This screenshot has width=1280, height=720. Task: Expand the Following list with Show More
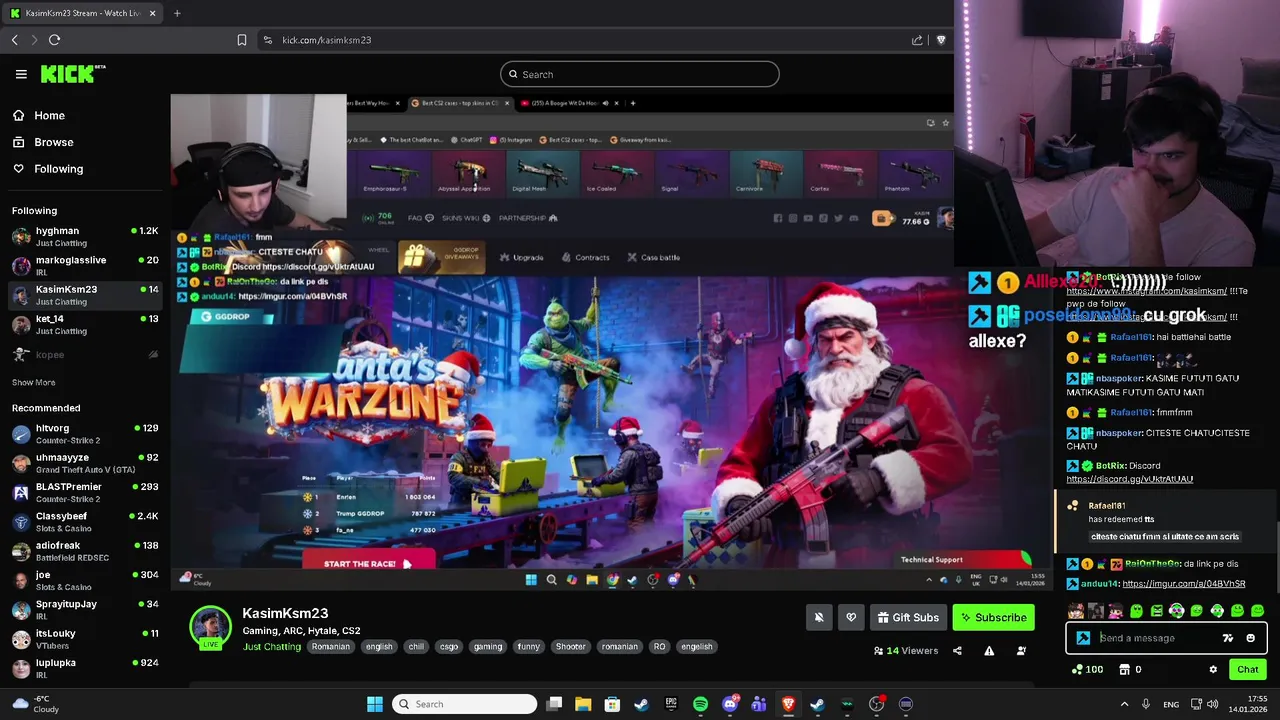[x=33, y=382]
